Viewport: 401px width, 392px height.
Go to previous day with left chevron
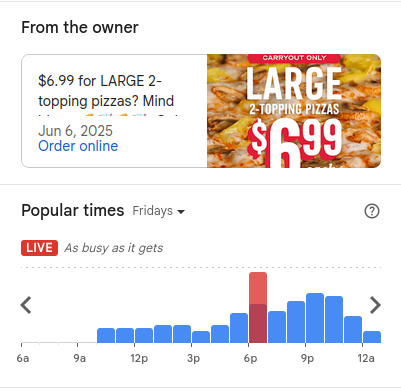[26, 305]
